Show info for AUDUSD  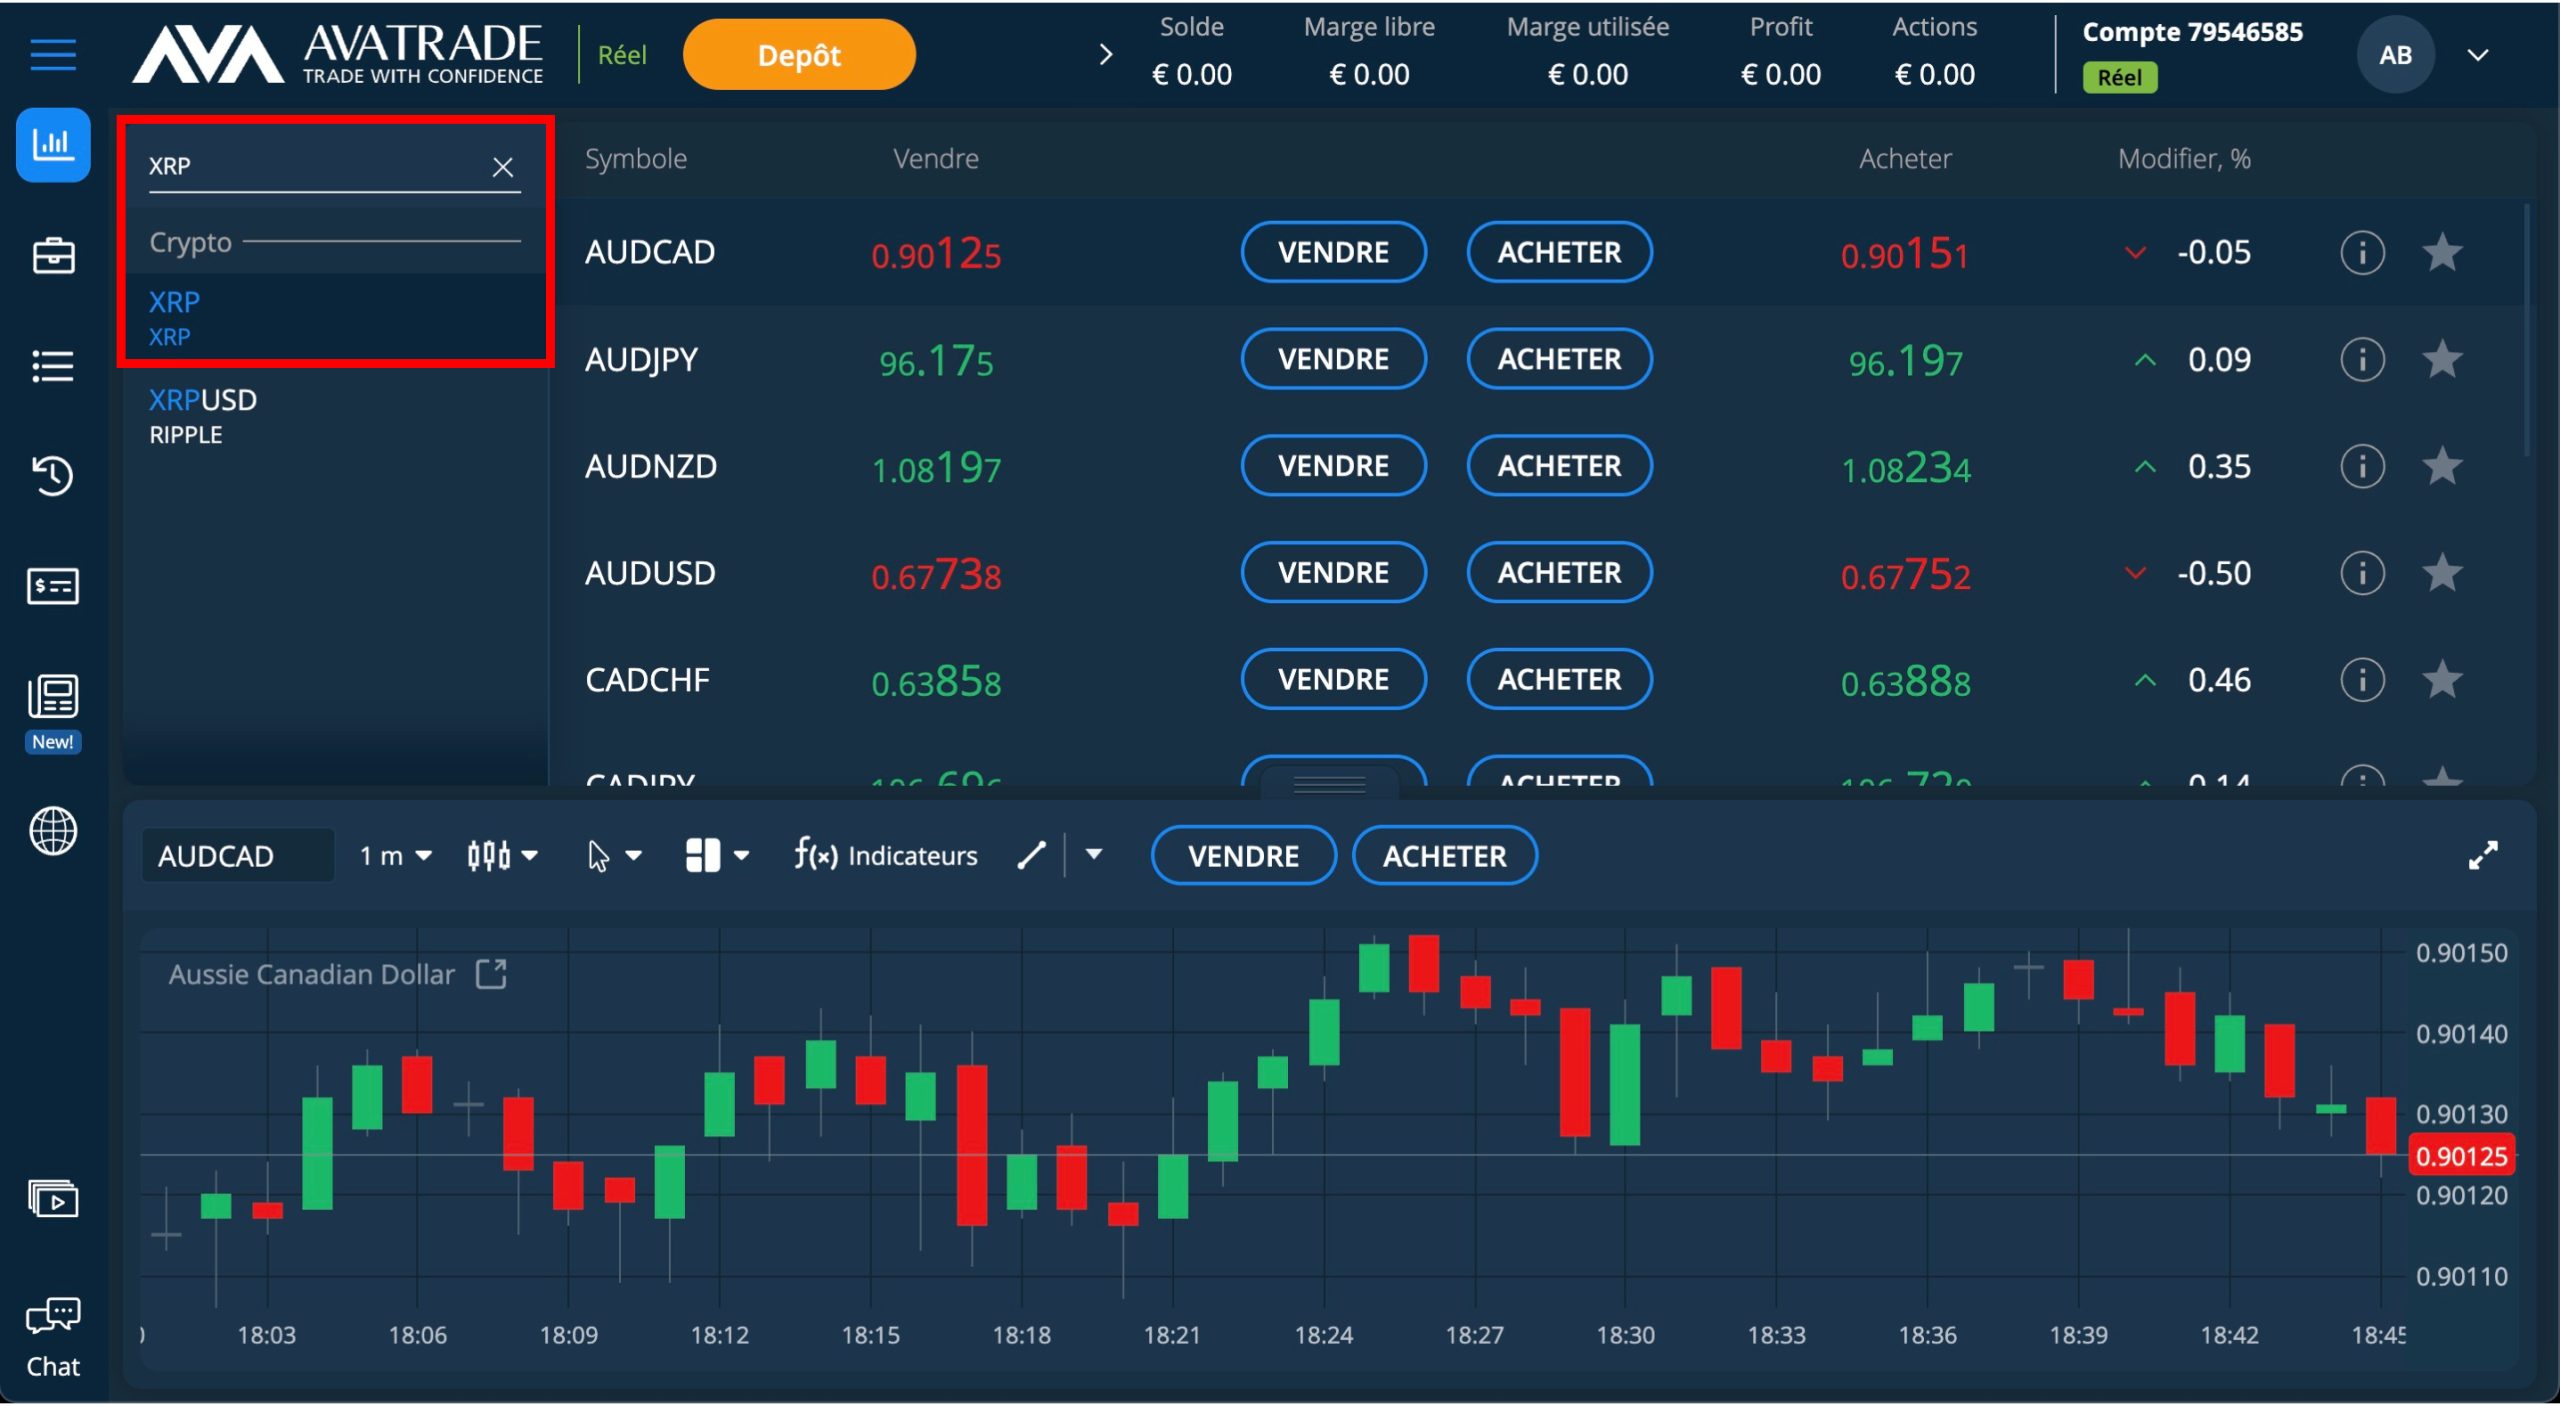click(x=2362, y=573)
